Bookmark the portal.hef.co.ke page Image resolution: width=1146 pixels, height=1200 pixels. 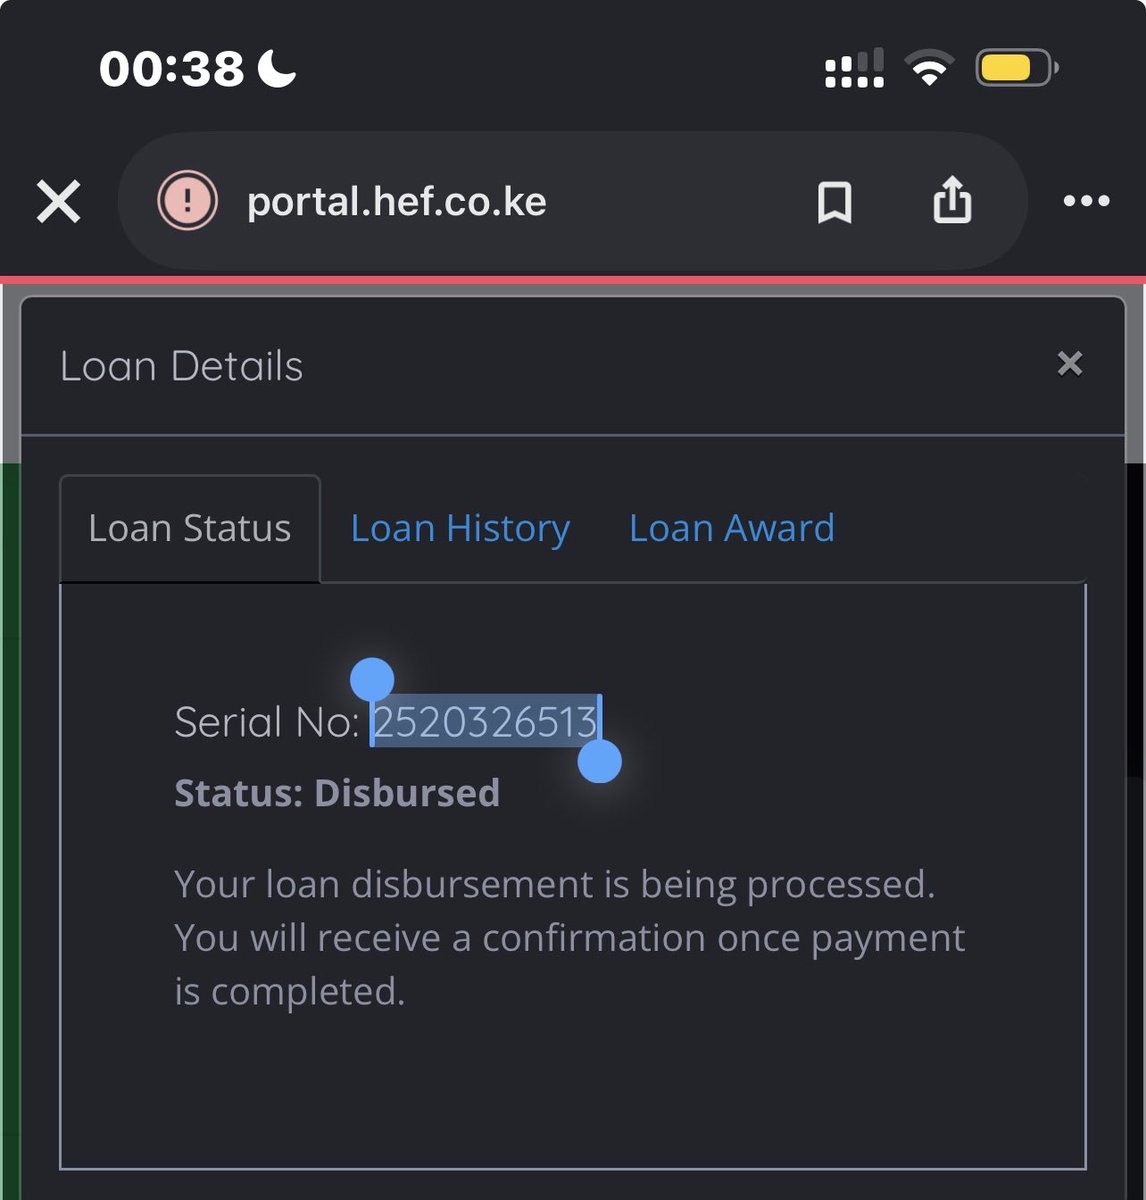(x=834, y=202)
